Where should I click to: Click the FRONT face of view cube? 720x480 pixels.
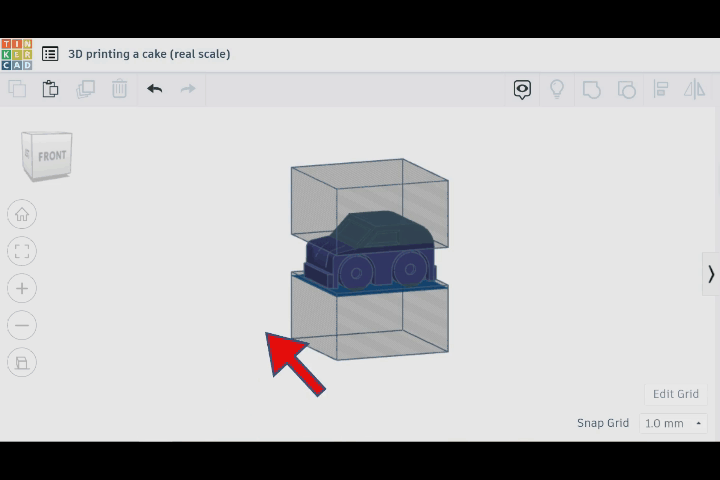[52, 156]
